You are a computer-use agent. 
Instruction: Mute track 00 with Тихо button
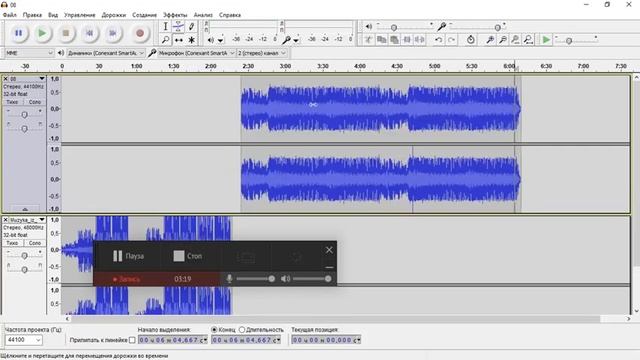[12, 102]
